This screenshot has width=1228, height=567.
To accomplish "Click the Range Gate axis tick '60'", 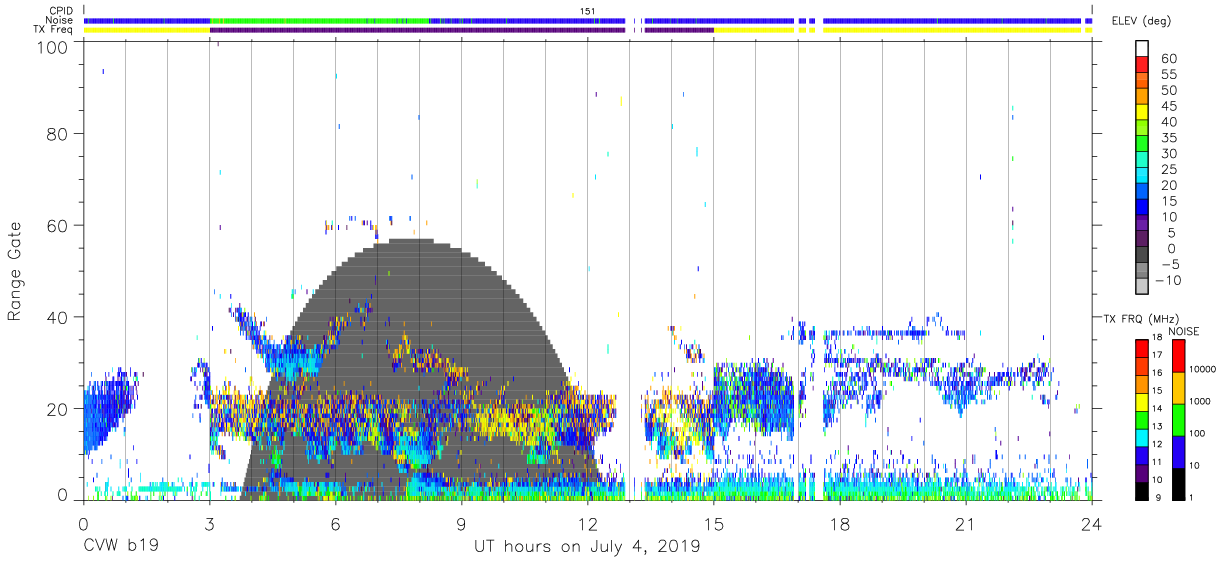I will point(58,225).
